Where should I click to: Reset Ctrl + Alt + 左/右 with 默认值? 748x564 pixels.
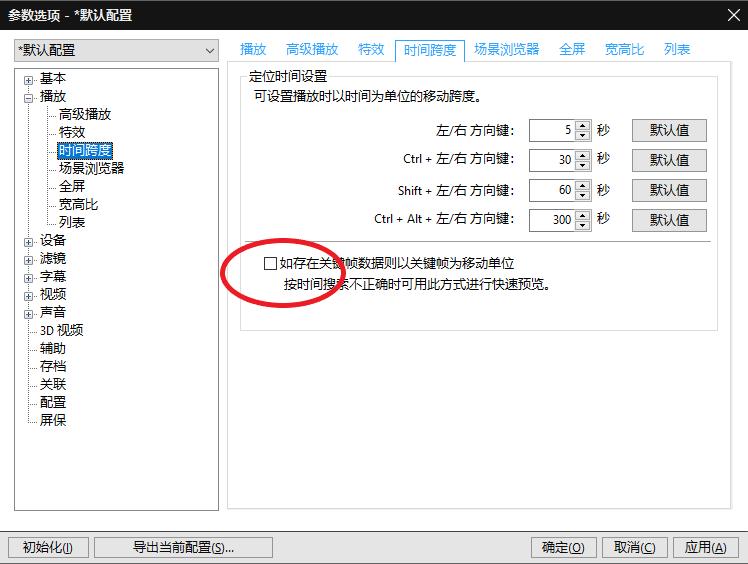click(x=669, y=220)
